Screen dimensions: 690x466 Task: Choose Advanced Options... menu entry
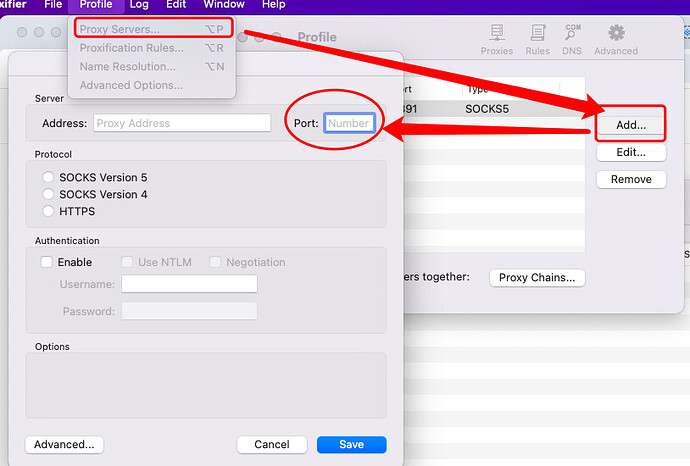tap(152, 85)
